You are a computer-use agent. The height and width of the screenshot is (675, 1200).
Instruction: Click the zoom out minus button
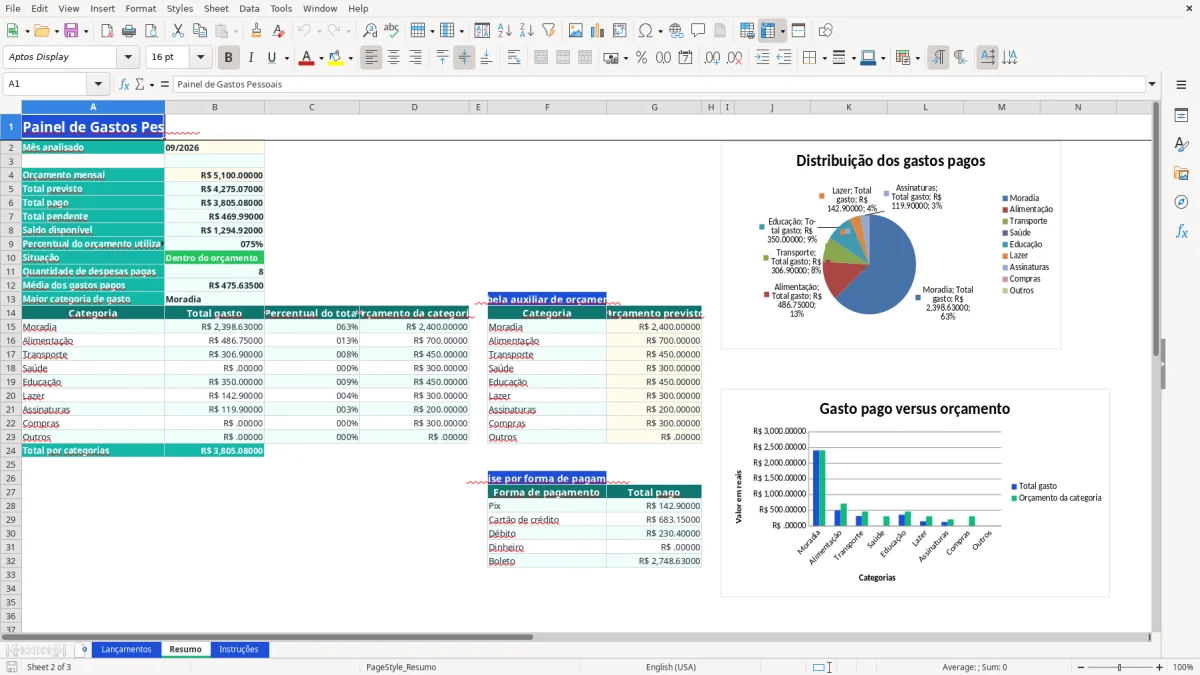pos(1080,667)
